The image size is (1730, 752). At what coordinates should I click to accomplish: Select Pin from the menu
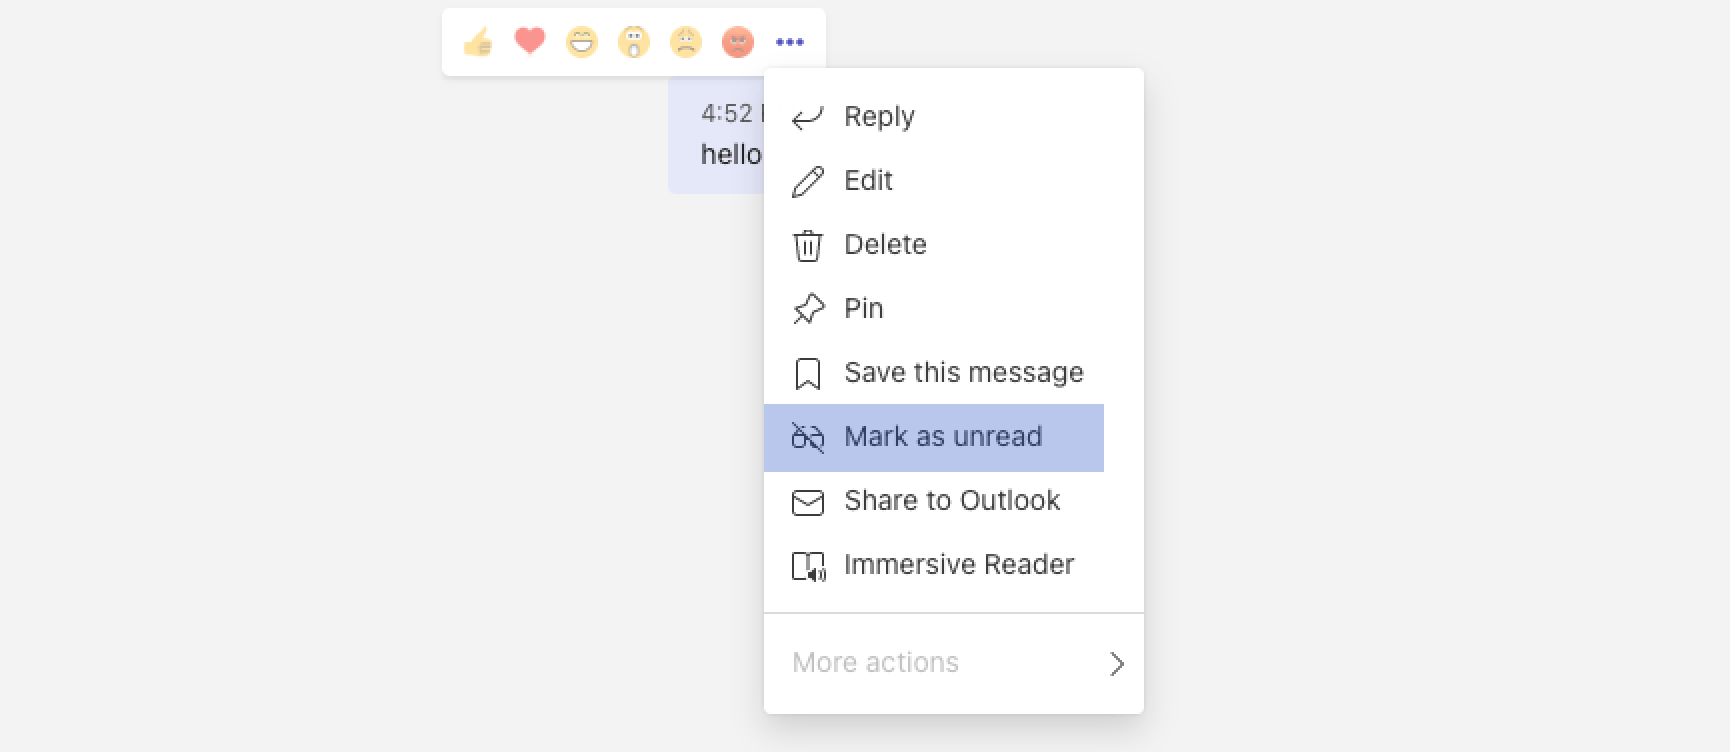click(x=863, y=308)
